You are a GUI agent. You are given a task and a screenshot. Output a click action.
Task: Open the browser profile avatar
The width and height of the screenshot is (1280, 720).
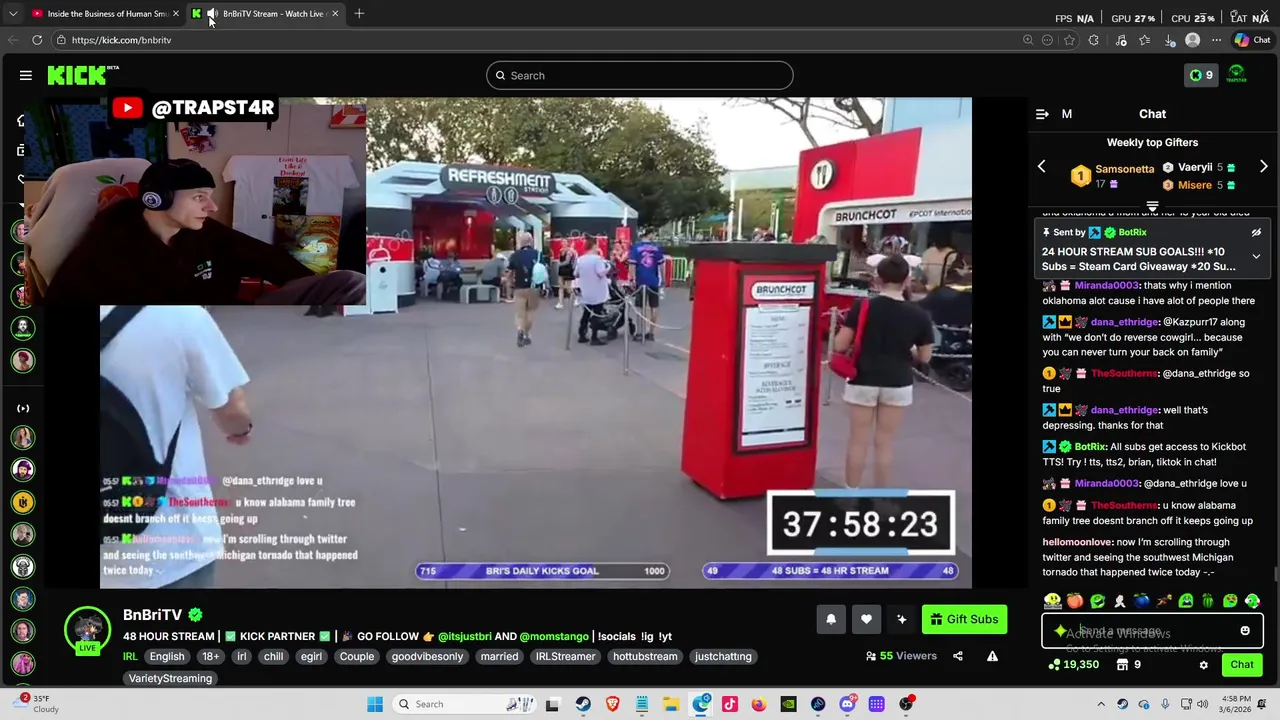[x=1192, y=40]
